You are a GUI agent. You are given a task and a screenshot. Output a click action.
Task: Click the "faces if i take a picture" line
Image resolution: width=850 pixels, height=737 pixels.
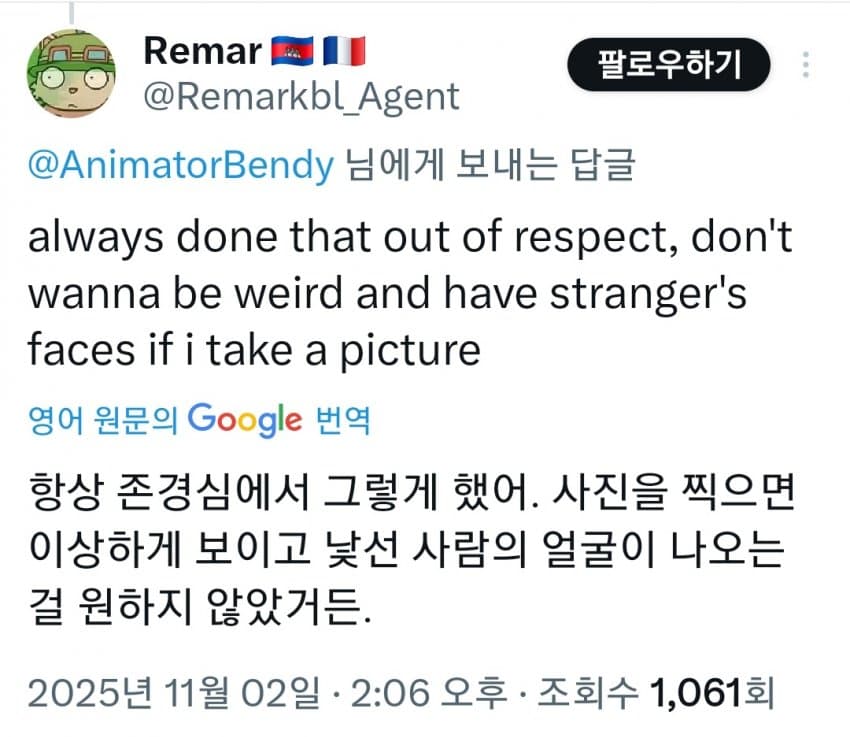point(255,350)
